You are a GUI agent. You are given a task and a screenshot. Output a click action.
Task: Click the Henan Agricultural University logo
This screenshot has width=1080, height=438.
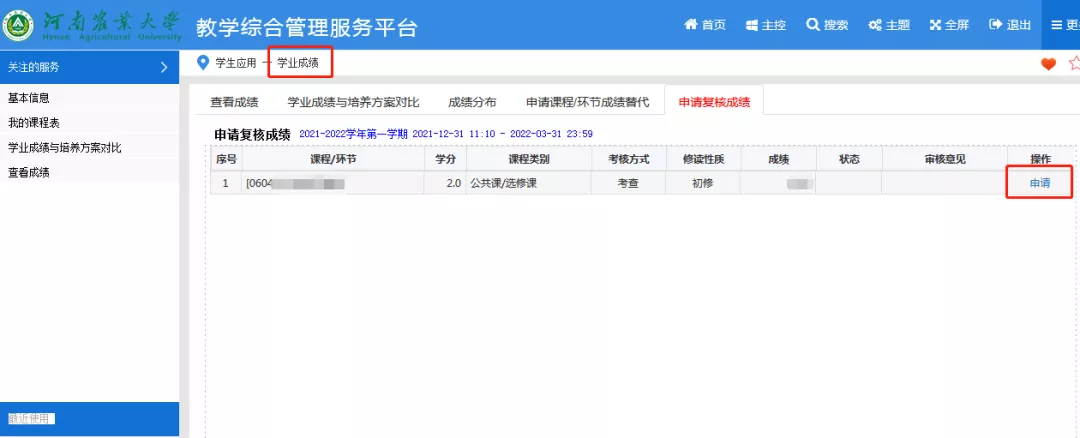tap(91, 25)
